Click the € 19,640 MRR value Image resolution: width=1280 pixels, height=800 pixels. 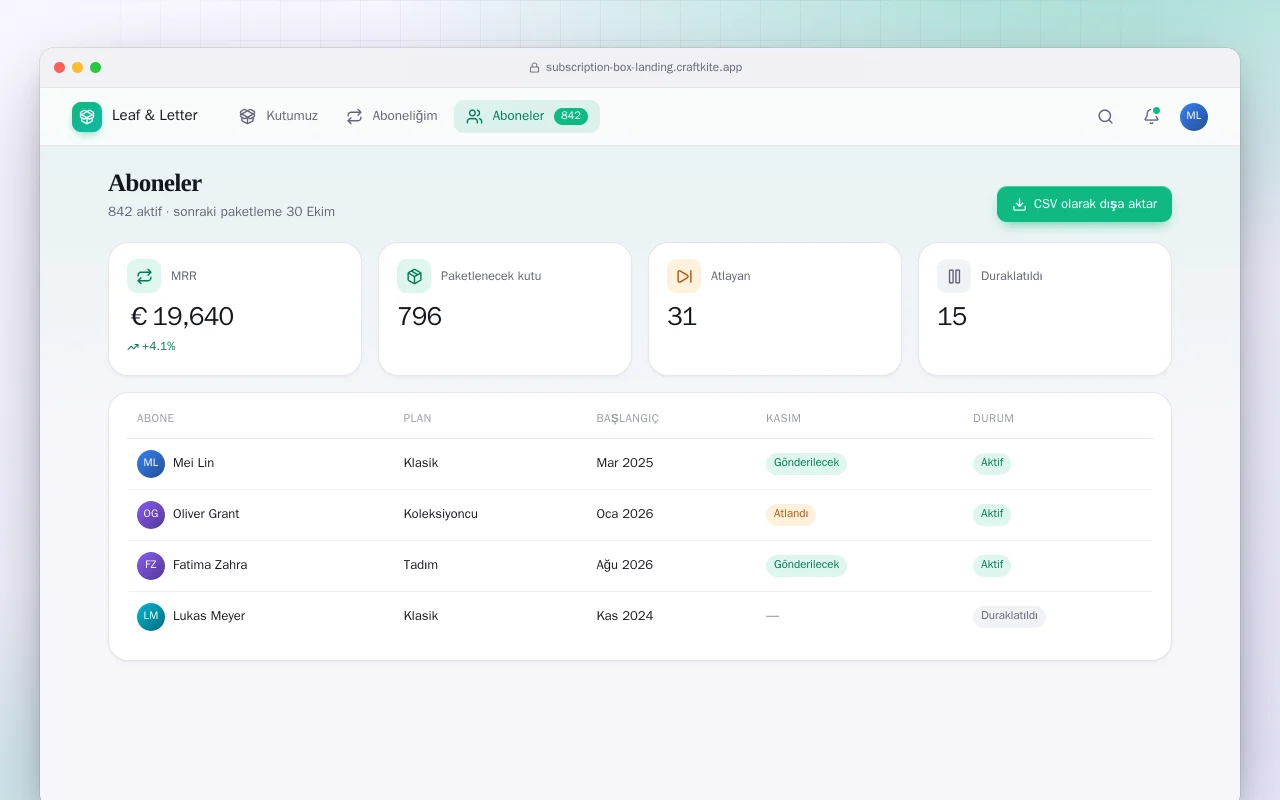click(x=182, y=317)
